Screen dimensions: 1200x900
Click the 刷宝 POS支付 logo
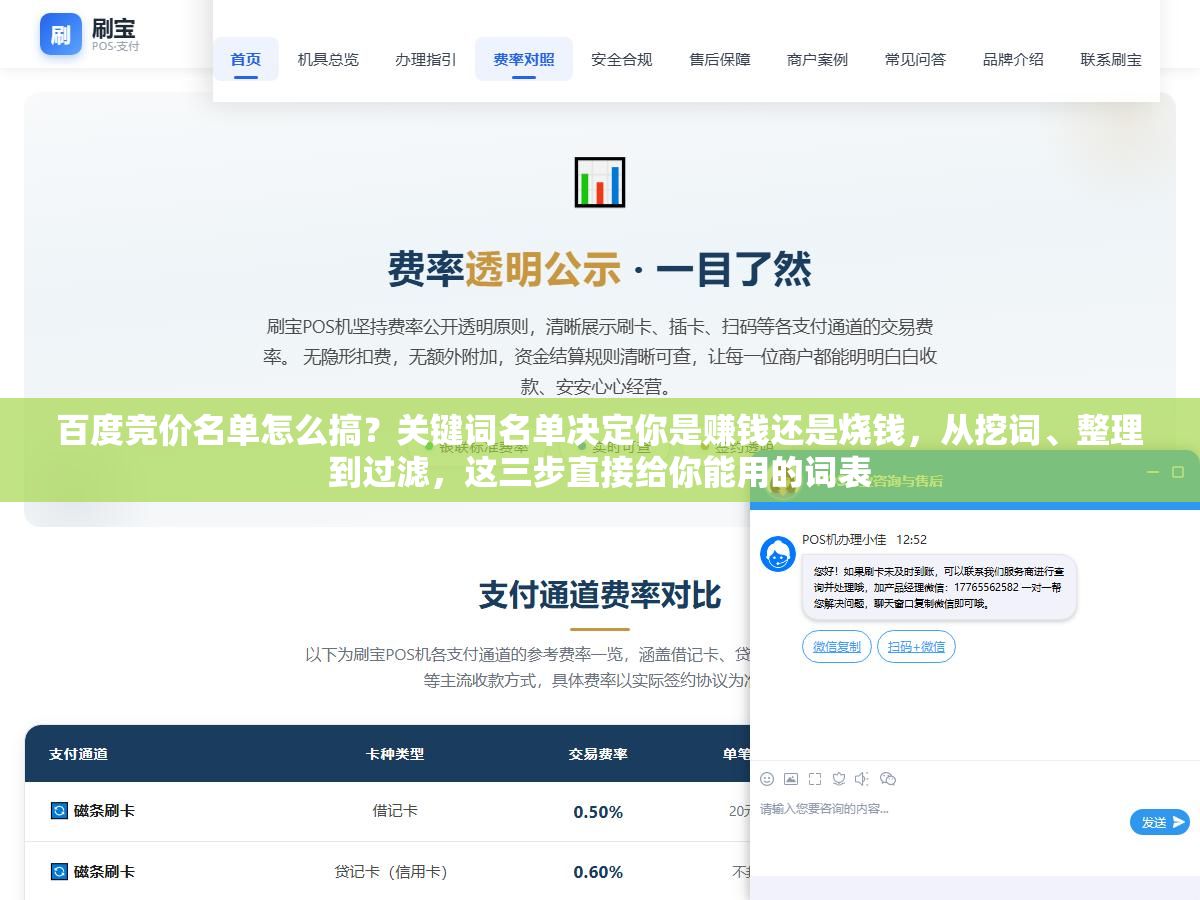[x=90, y=34]
